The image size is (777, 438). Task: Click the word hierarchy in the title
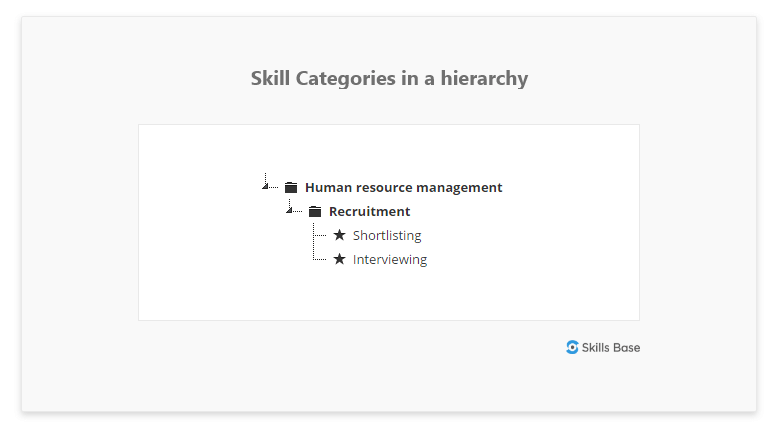(484, 78)
